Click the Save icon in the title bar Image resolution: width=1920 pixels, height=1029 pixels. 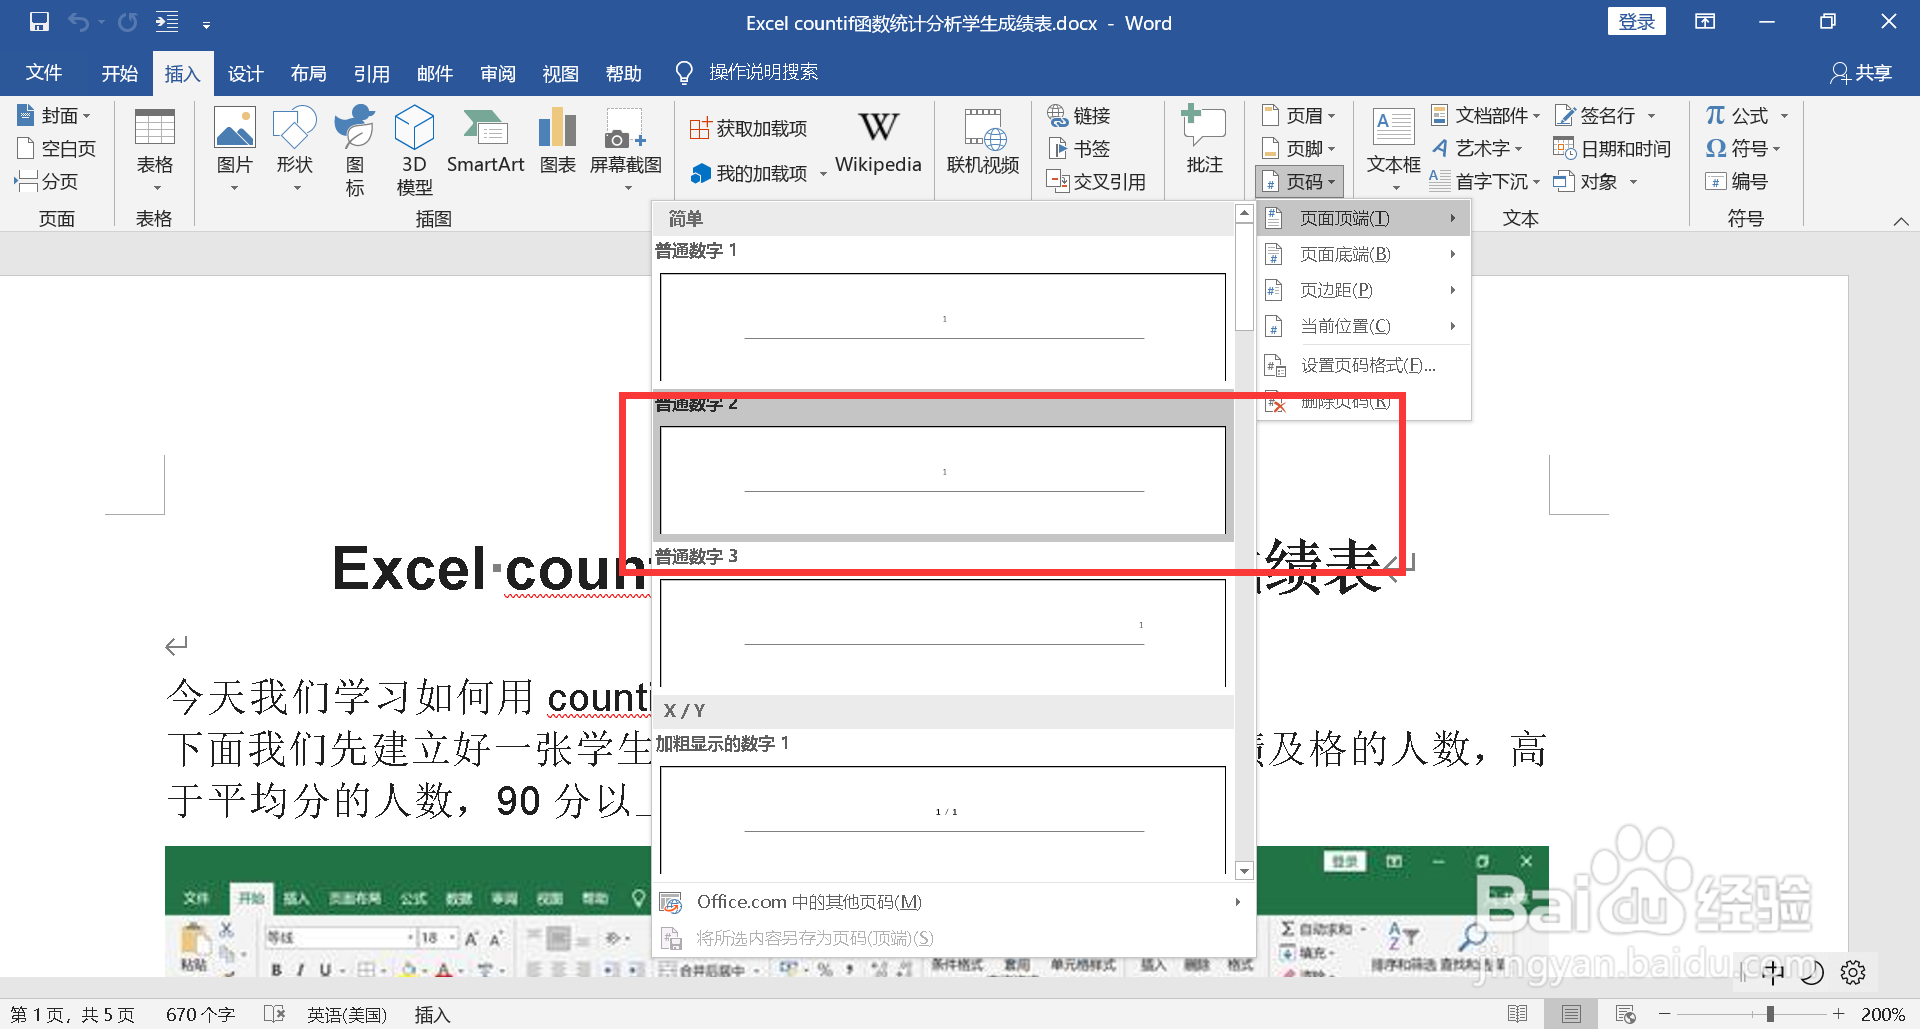click(x=39, y=22)
